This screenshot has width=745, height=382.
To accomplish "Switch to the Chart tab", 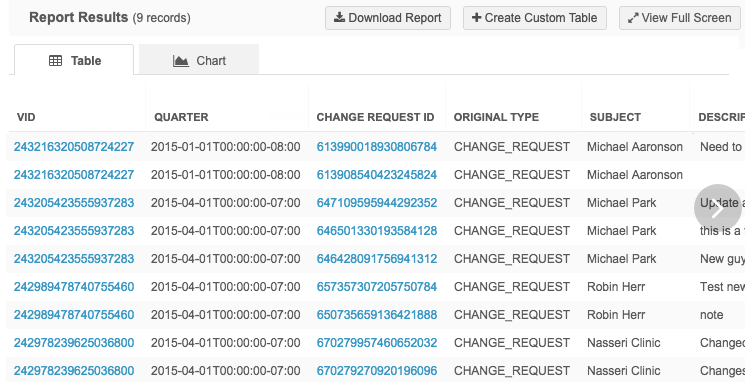I will (199, 59).
